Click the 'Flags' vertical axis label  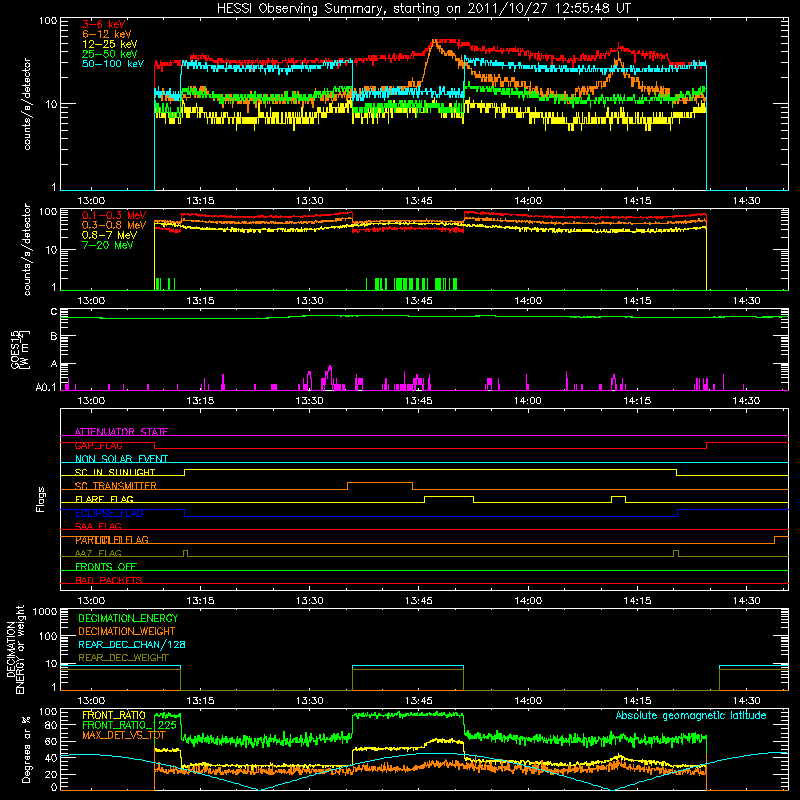41,499
